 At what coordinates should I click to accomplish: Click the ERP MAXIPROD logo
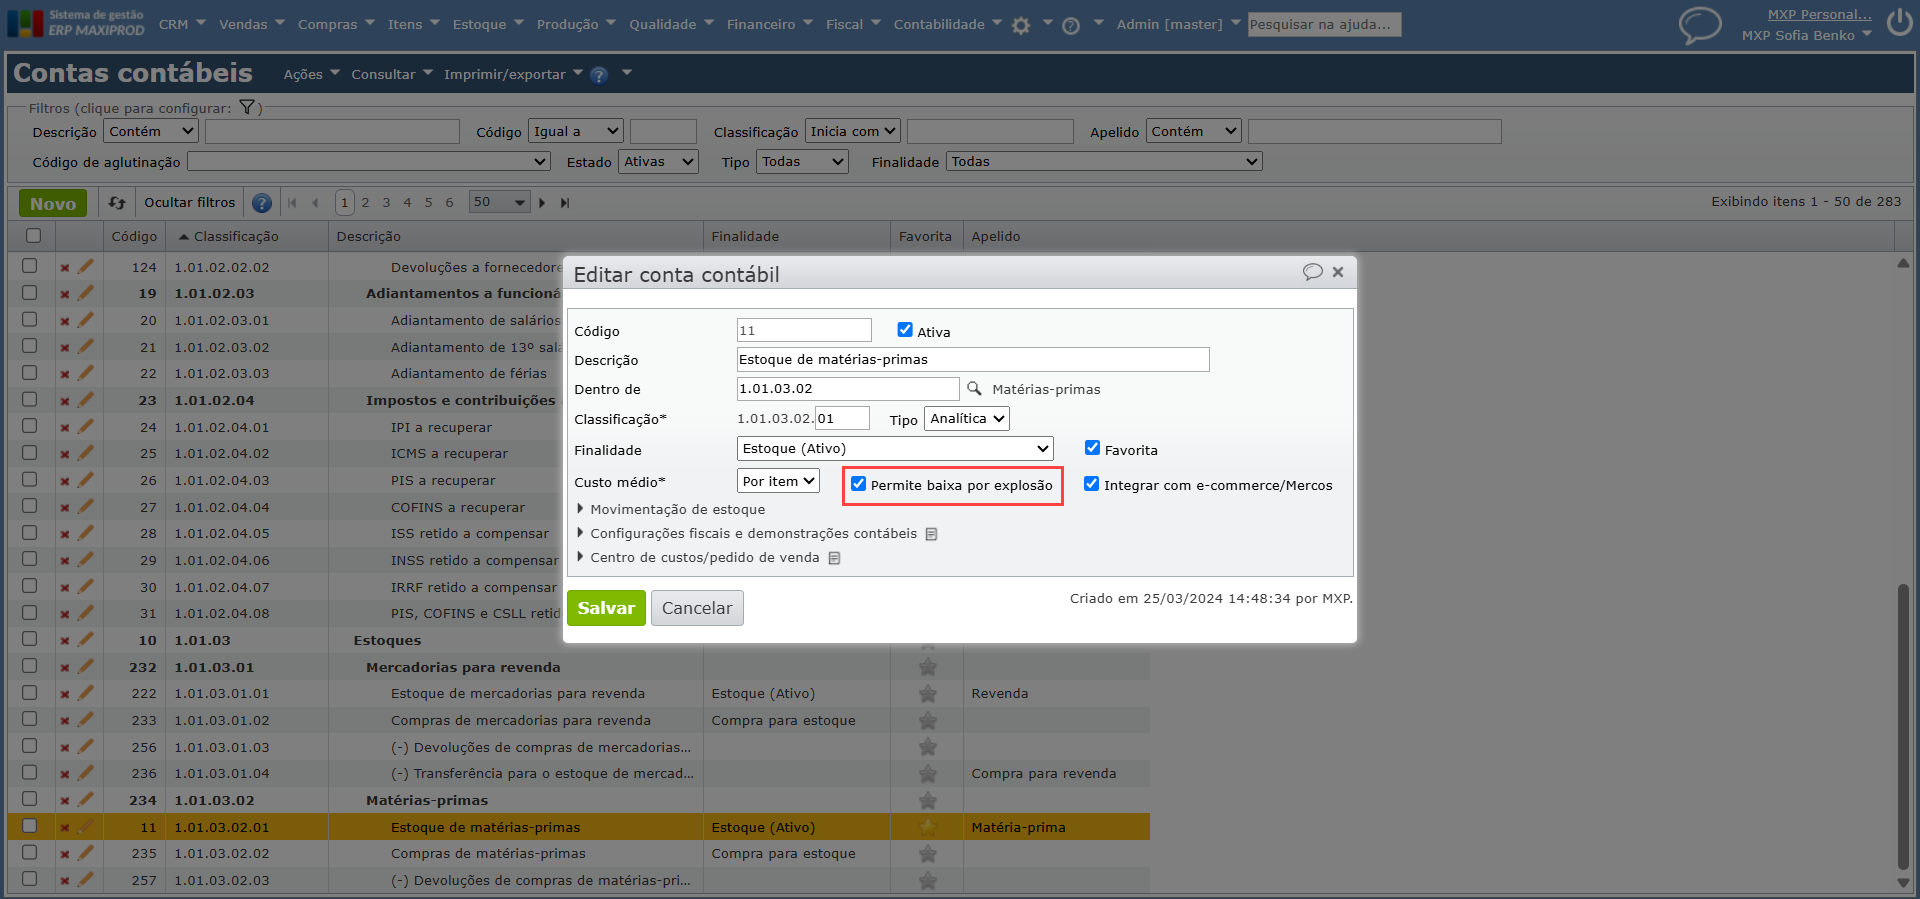[x=76, y=23]
